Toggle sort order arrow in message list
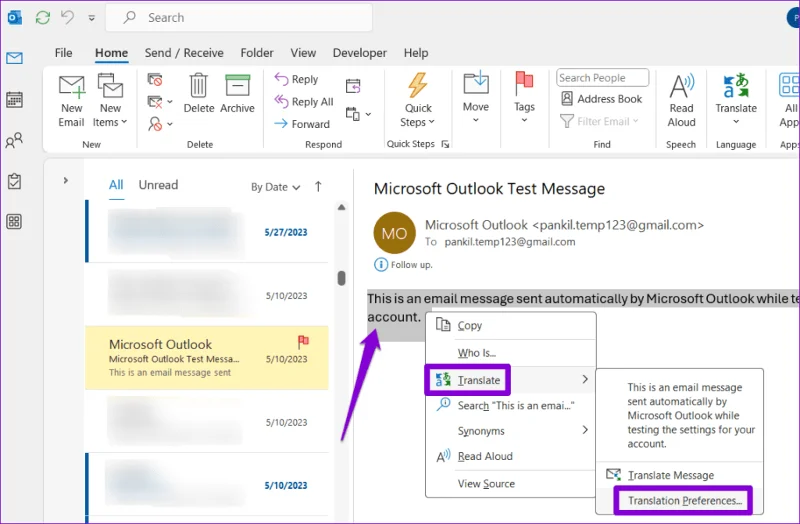Image resolution: width=800 pixels, height=524 pixels. 318,187
